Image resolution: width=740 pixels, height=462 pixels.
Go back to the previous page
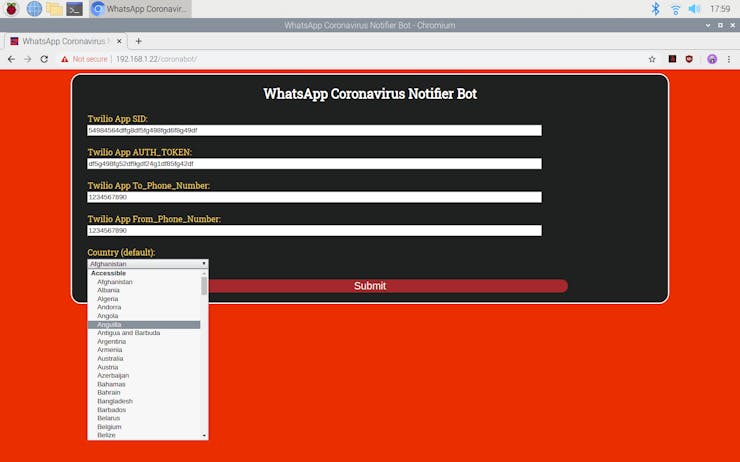pyautogui.click(x=11, y=59)
